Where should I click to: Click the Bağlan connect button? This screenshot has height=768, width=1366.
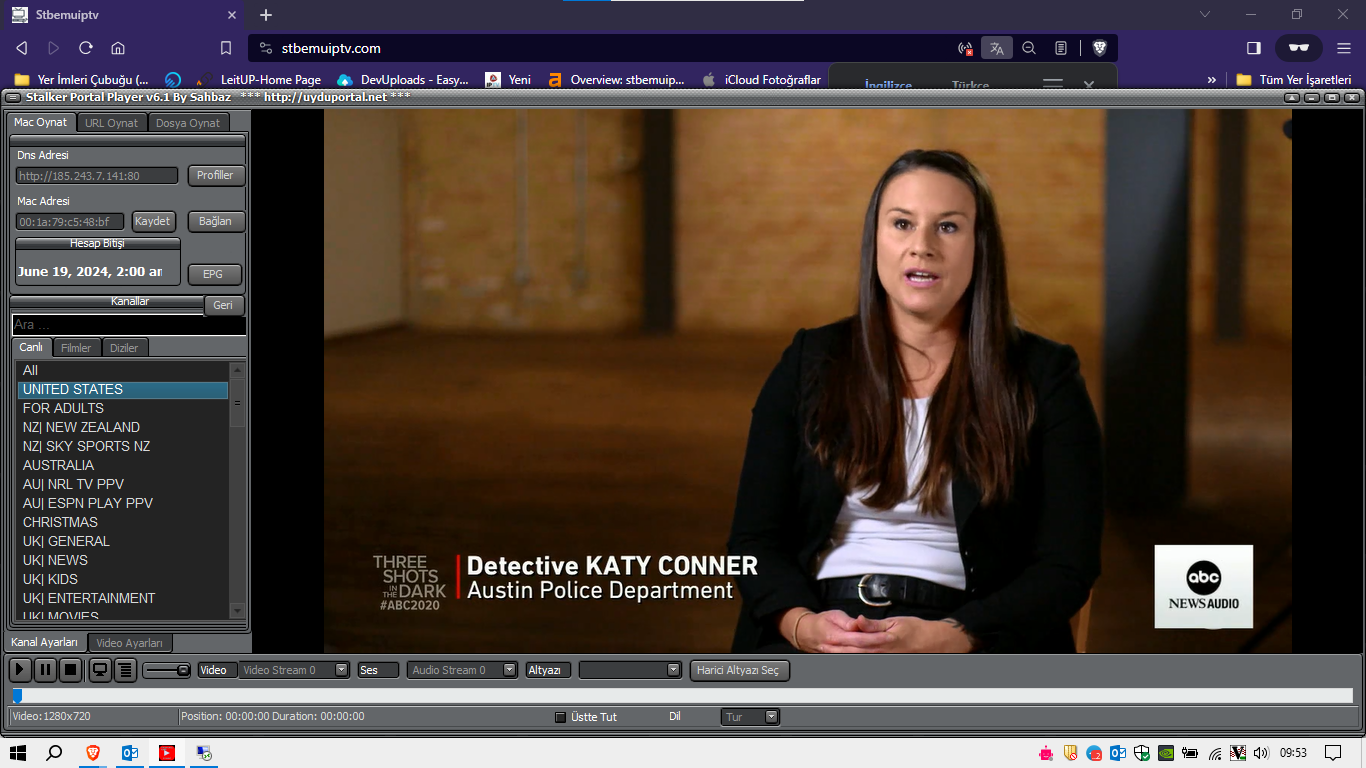(x=215, y=221)
